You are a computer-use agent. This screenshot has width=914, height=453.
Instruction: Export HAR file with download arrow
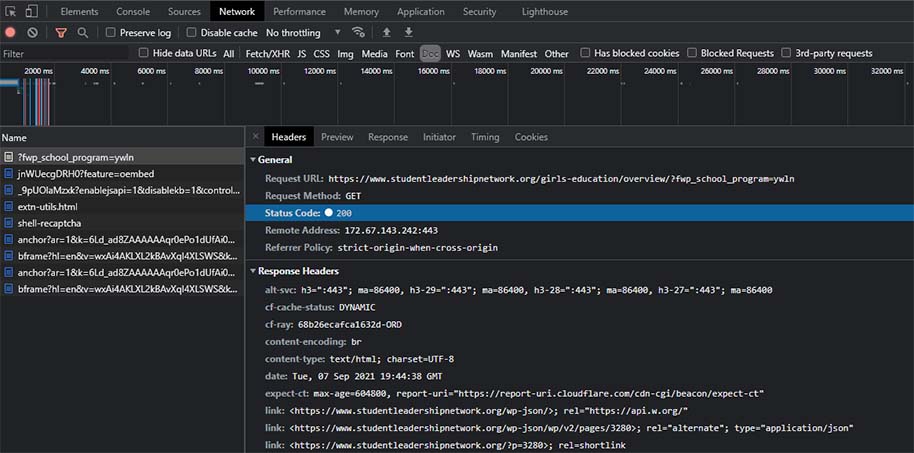tap(407, 33)
